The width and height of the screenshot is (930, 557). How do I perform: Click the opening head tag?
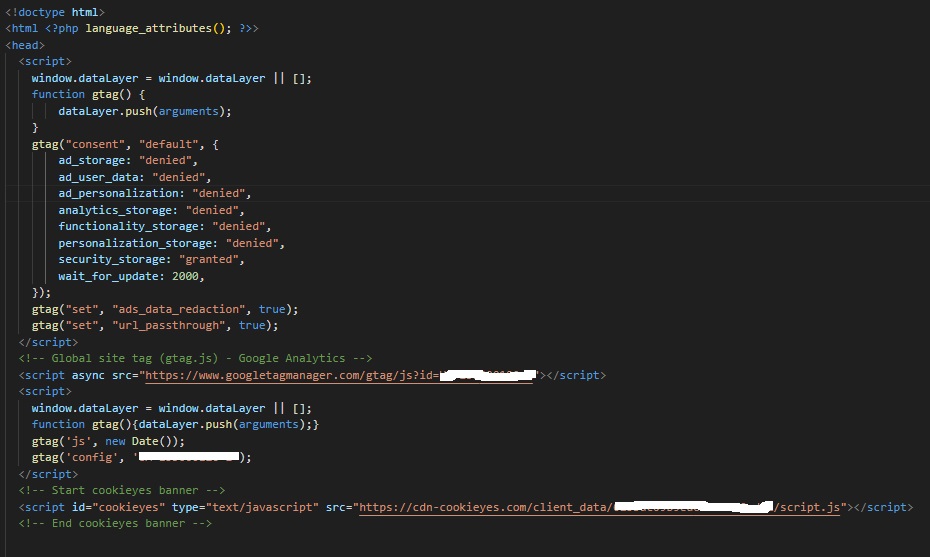point(25,45)
